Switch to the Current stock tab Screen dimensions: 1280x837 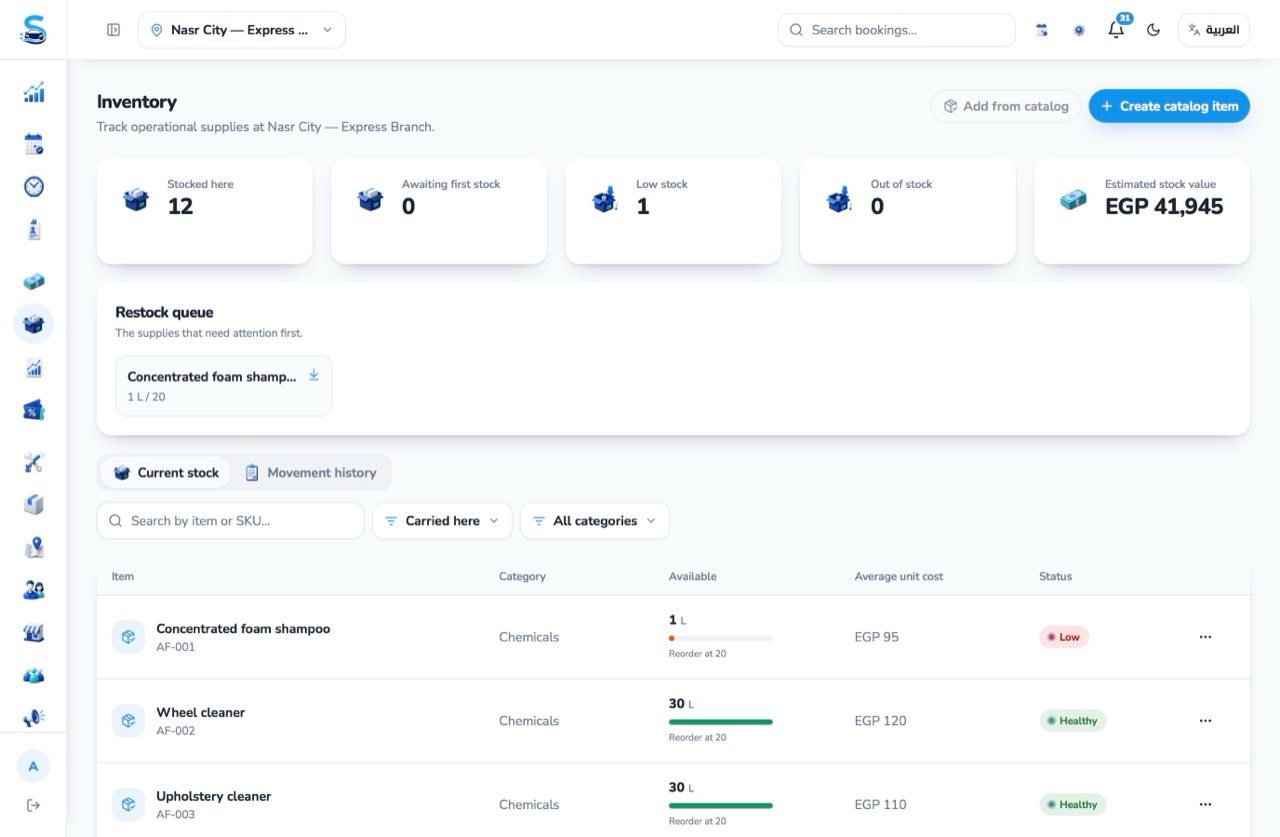coord(166,473)
